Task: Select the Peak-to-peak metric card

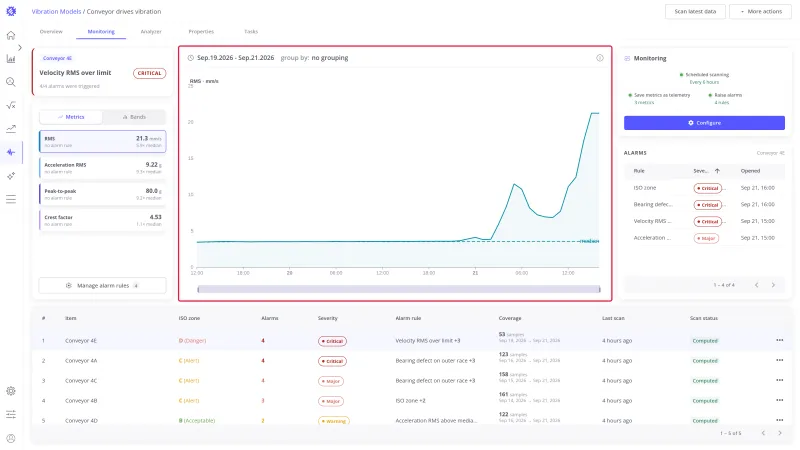Action: 103,194
